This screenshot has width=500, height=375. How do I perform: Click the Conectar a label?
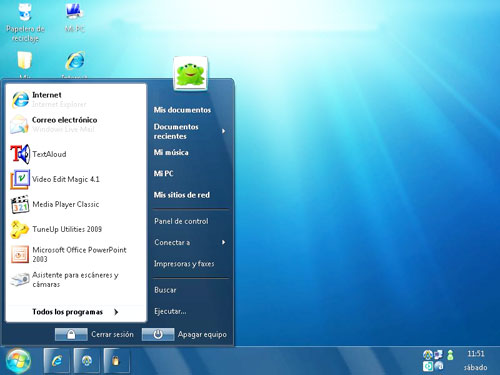172,242
